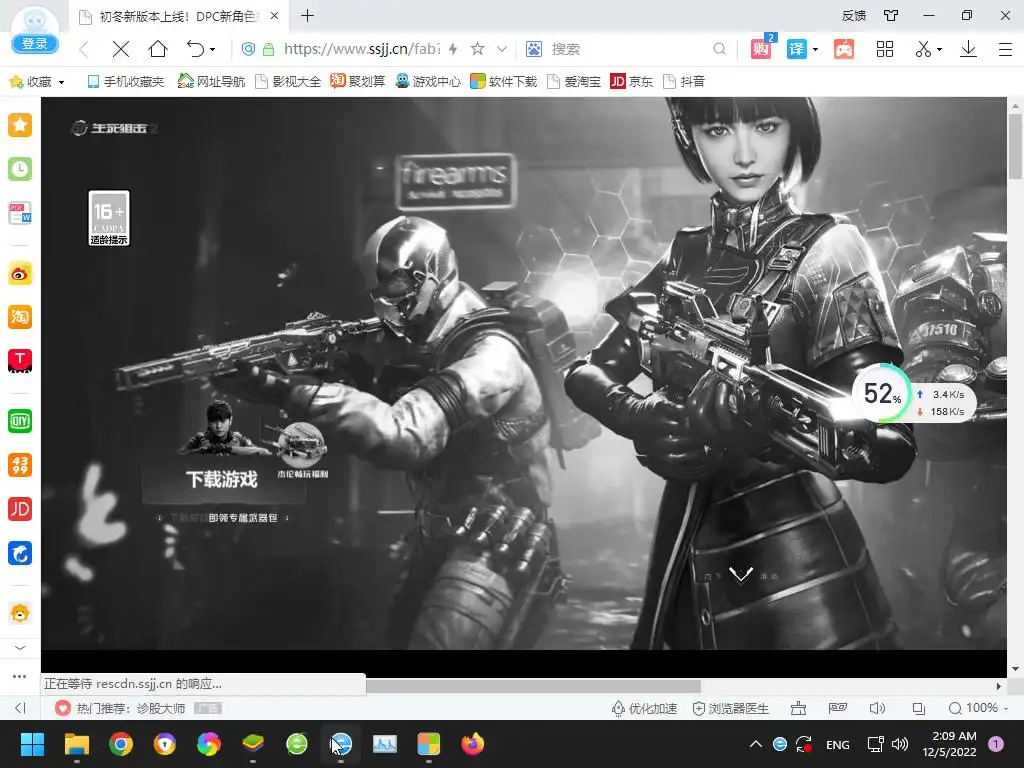The height and width of the screenshot is (768, 1024).
Task: Open the JD sidebar icon
Action: 20,509
